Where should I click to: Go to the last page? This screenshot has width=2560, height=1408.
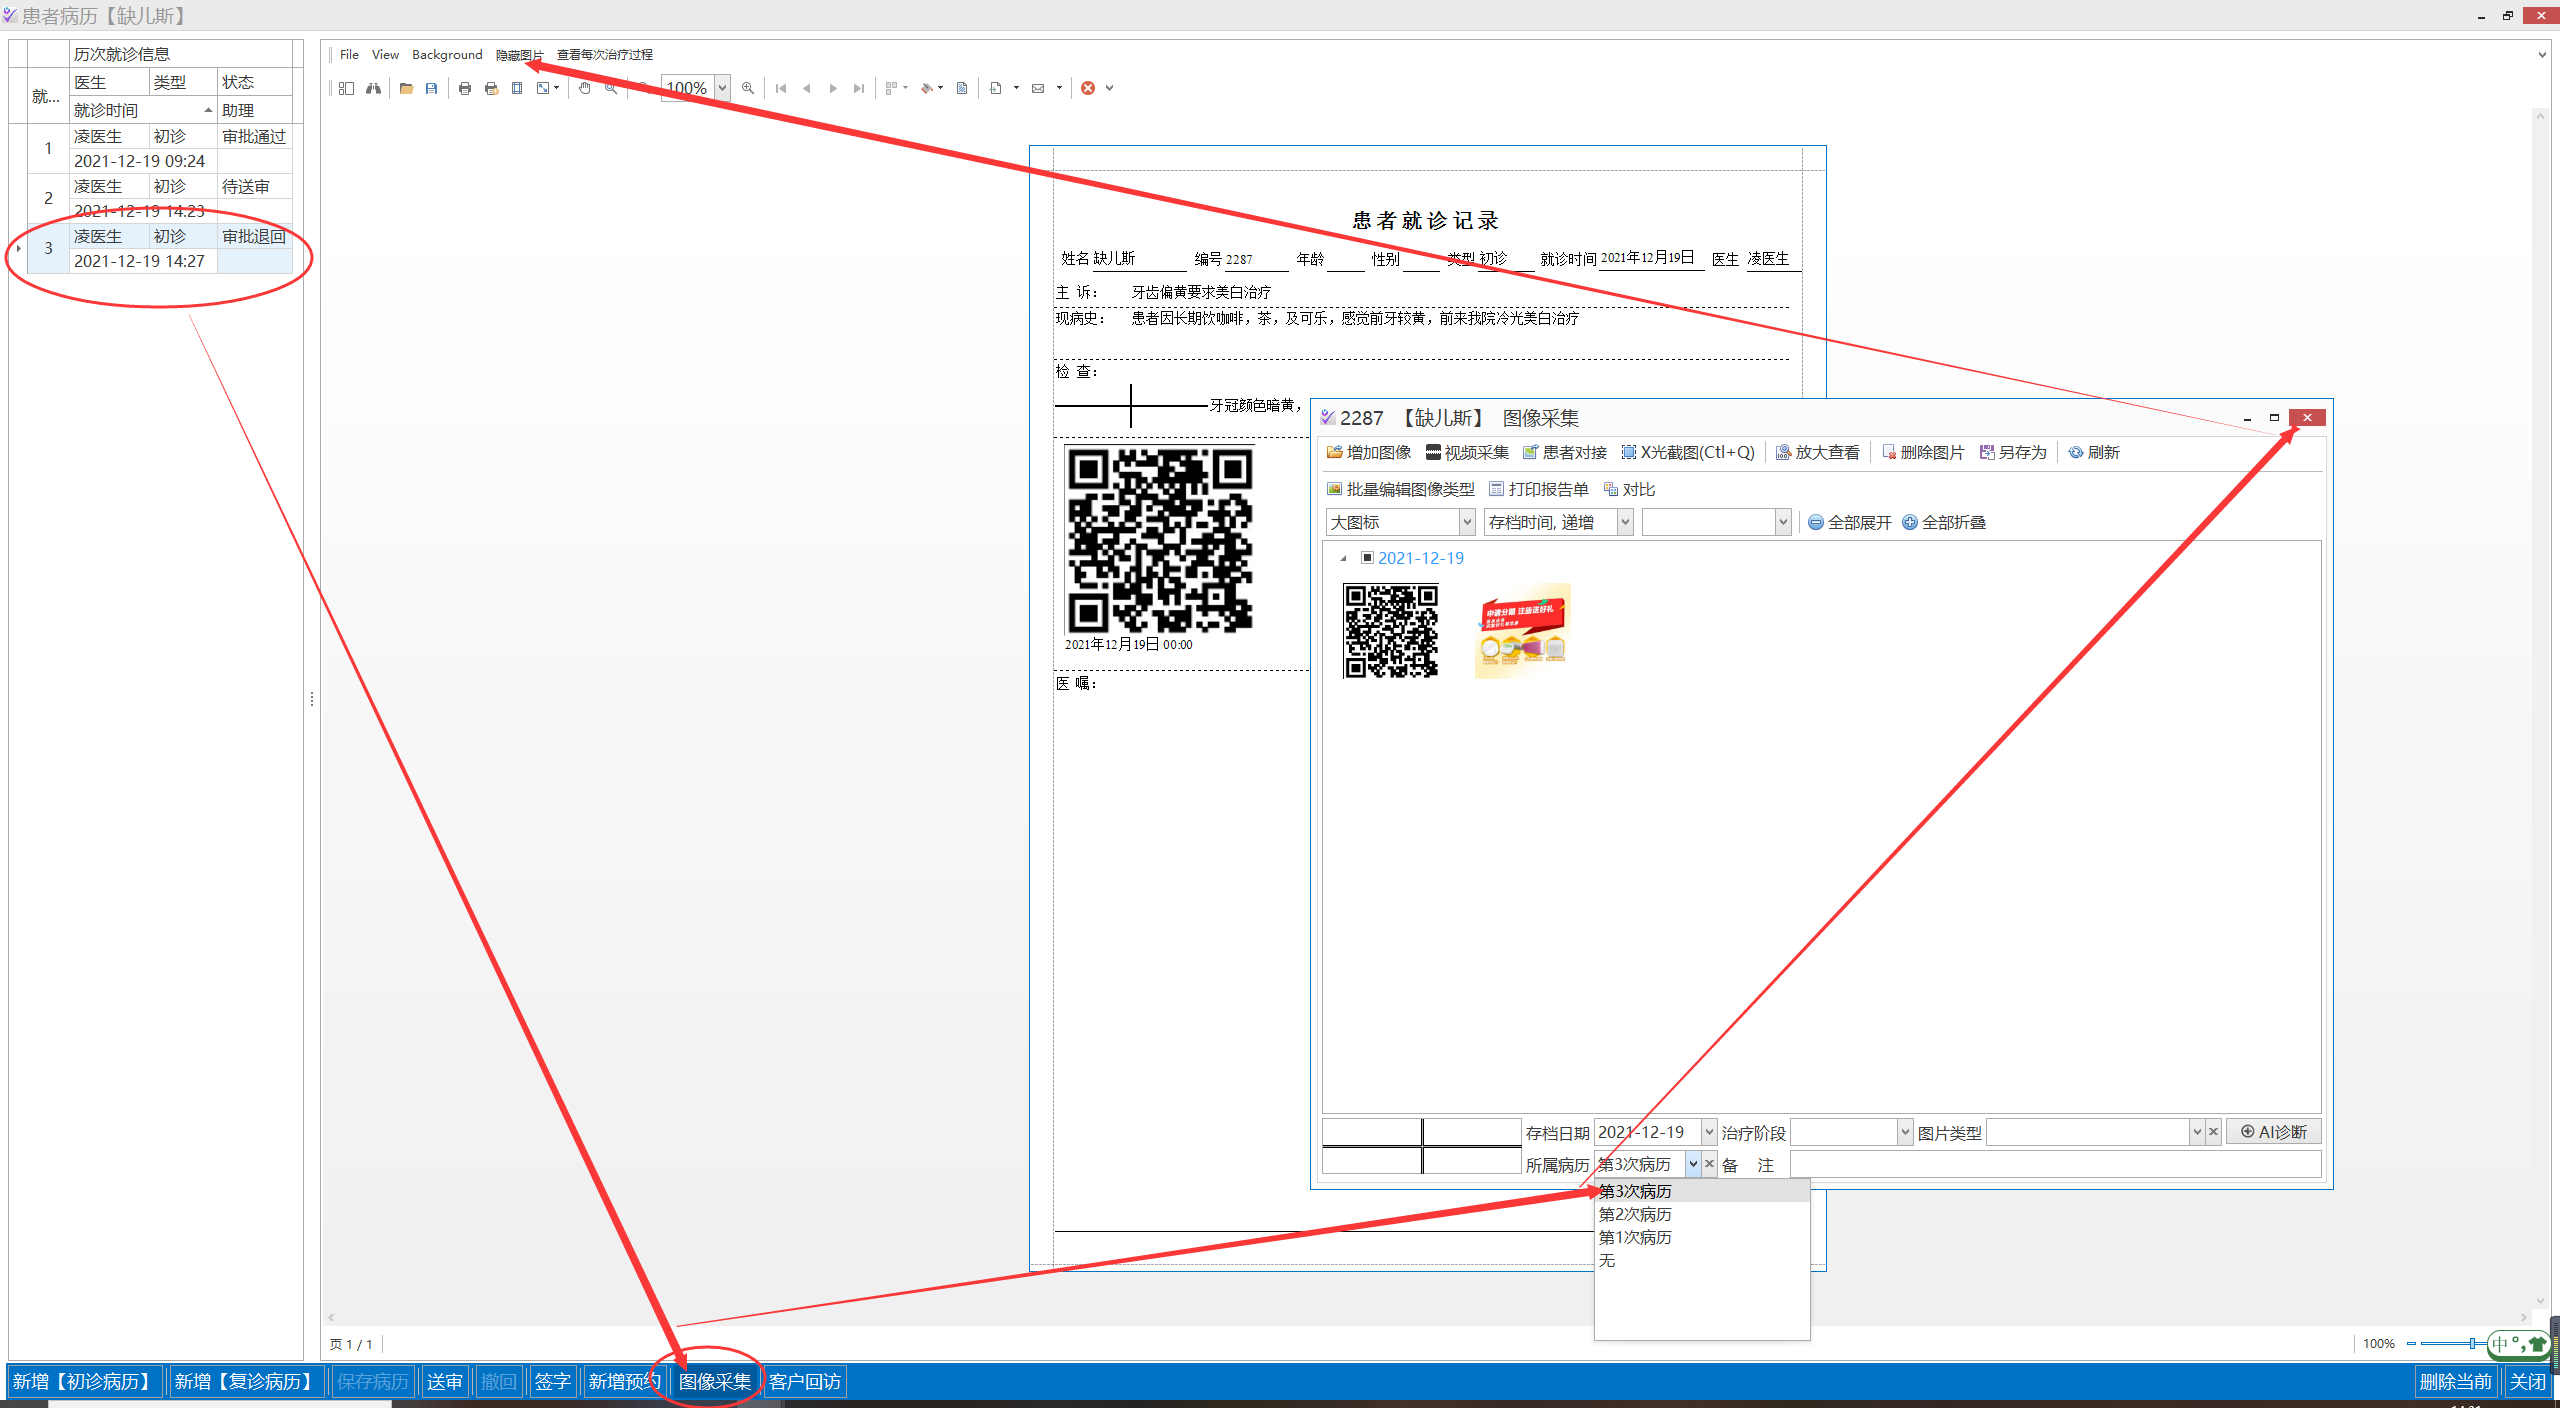coord(859,88)
